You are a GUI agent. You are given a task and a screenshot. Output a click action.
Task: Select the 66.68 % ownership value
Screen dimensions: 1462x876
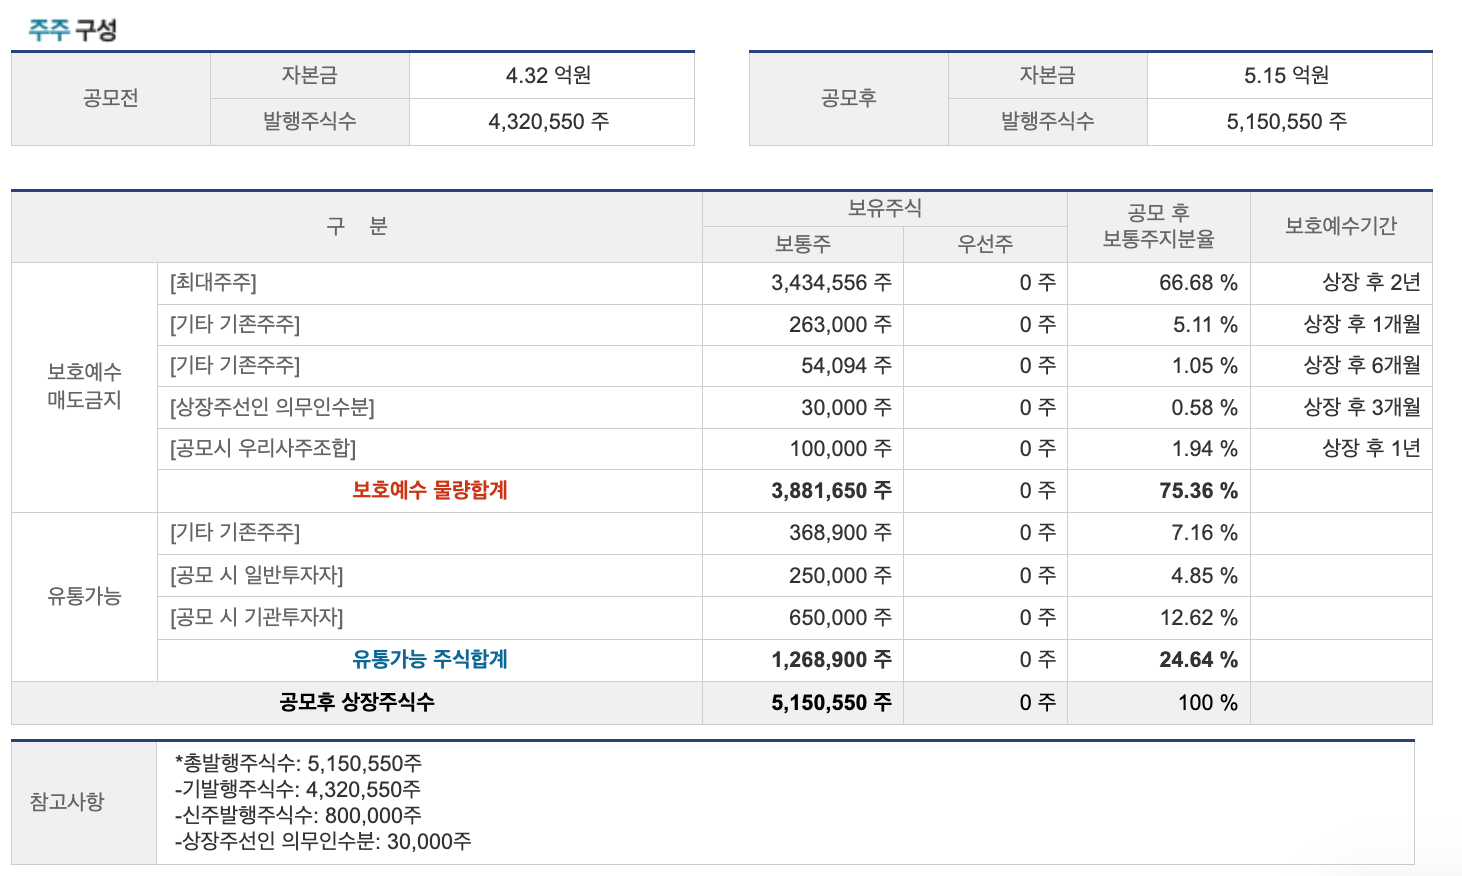pyautogui.click(x=1198, y=283)
